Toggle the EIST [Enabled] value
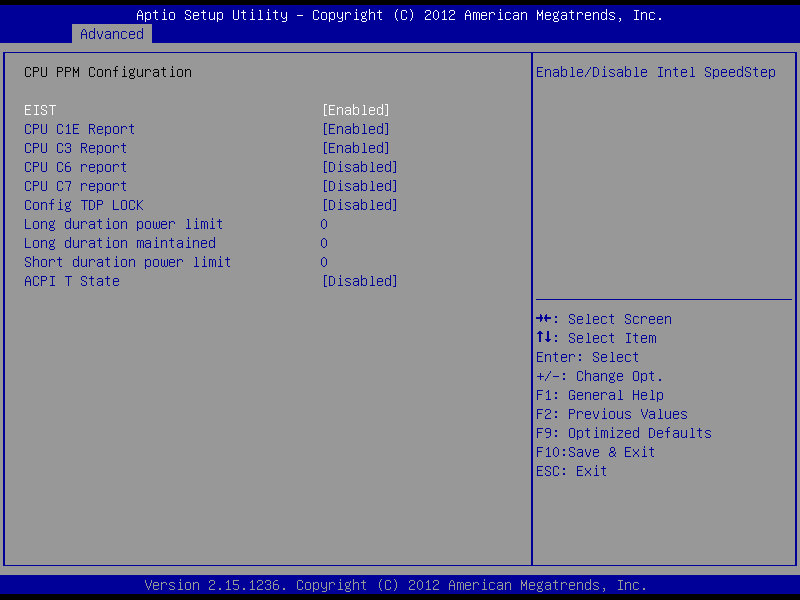This screenshot has height=600, width=800. point(355,110)
